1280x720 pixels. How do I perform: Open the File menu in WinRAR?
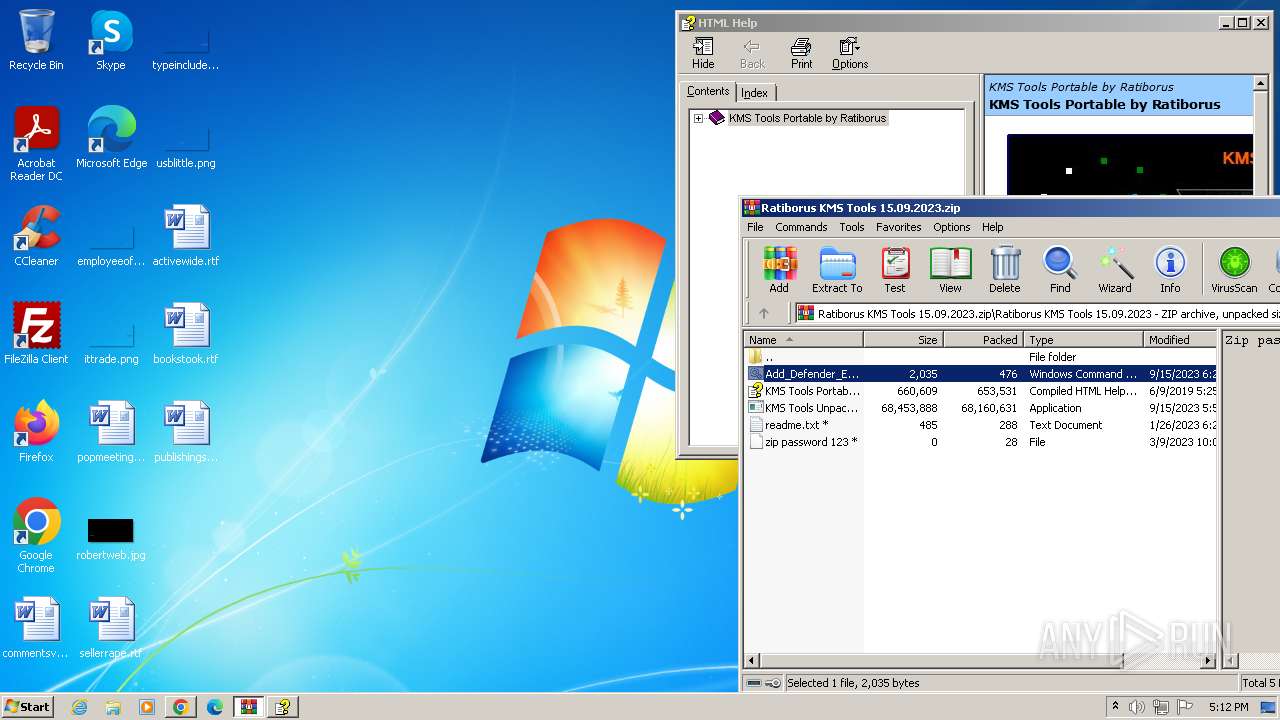point(755,227)
